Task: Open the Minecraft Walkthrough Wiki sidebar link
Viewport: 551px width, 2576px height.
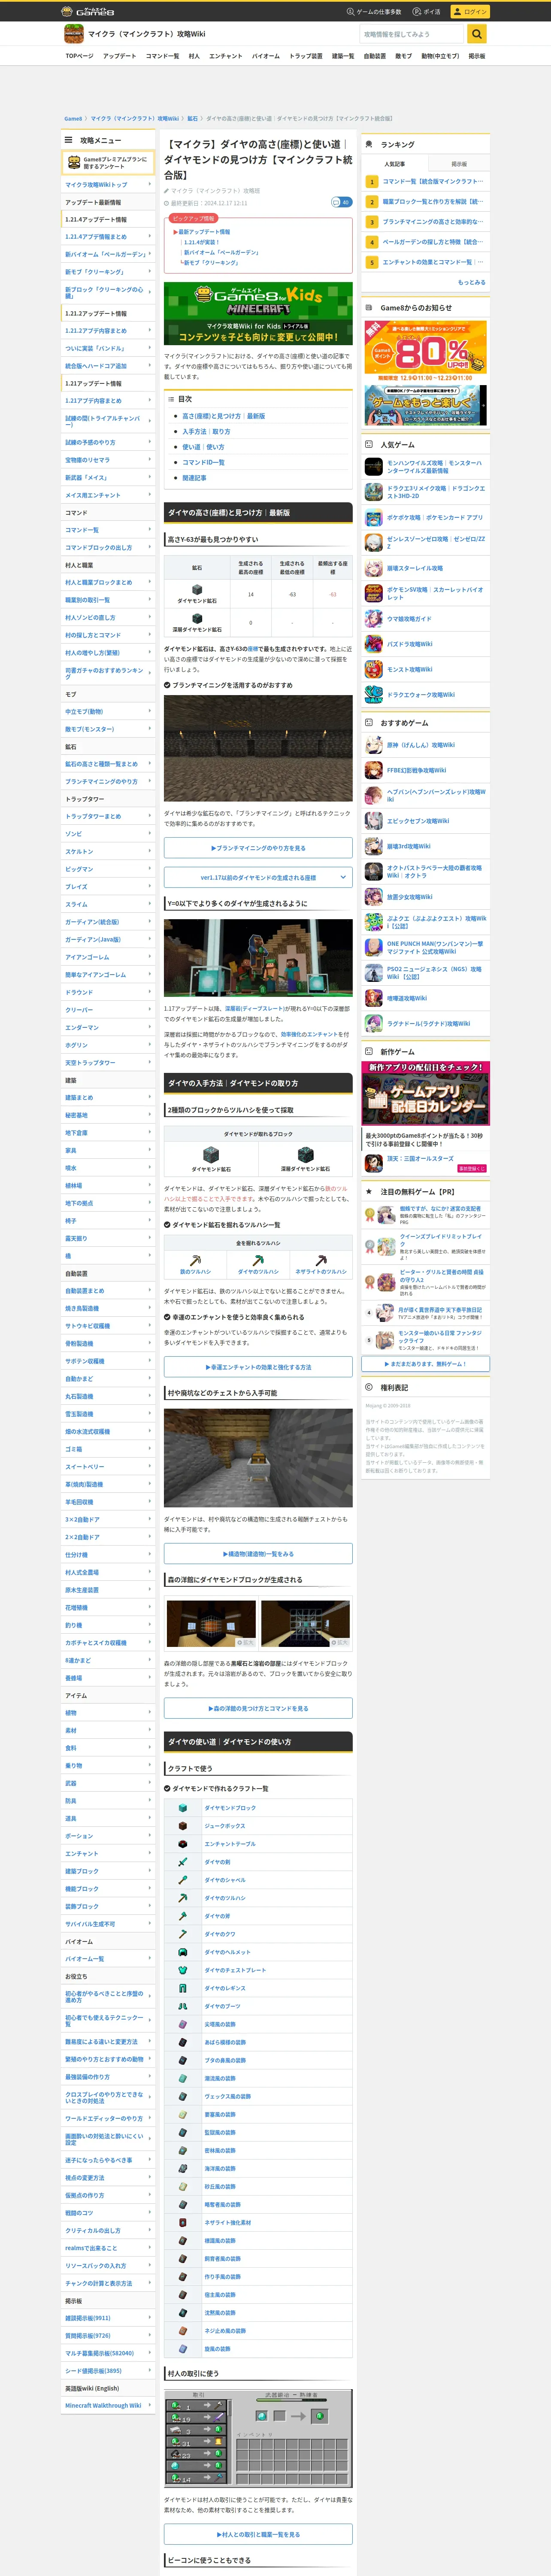Action: 108,2406
